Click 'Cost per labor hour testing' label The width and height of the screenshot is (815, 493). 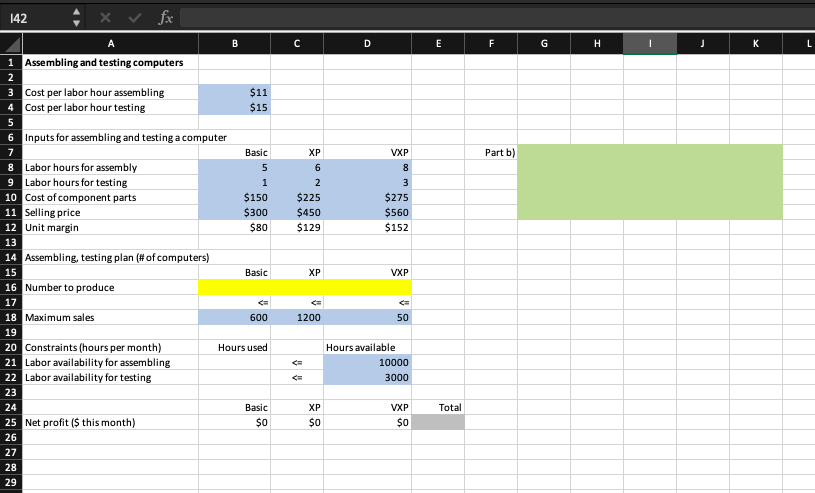[85, 108]
